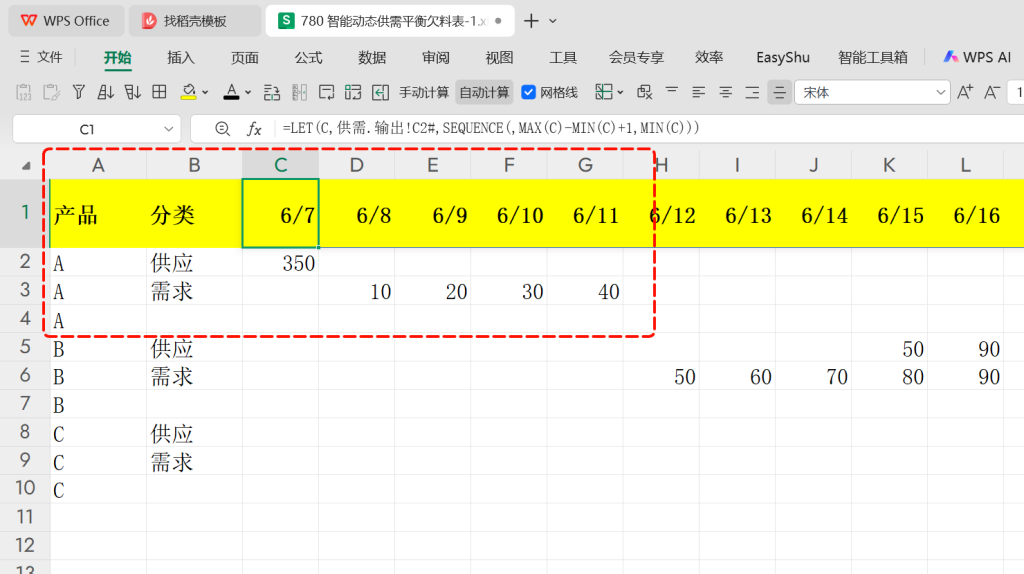
Task: Click the WPS AI button
Action: pyautogui.click(x=978, y=57)
